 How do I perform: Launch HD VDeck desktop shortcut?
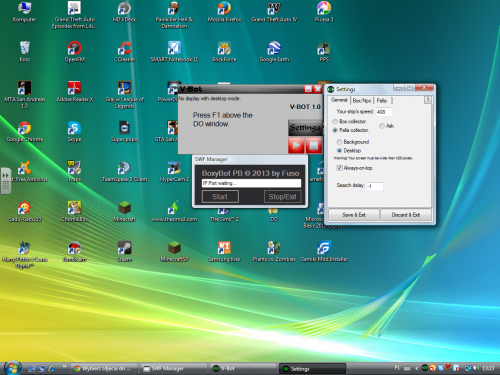click(x=124, y=12)
